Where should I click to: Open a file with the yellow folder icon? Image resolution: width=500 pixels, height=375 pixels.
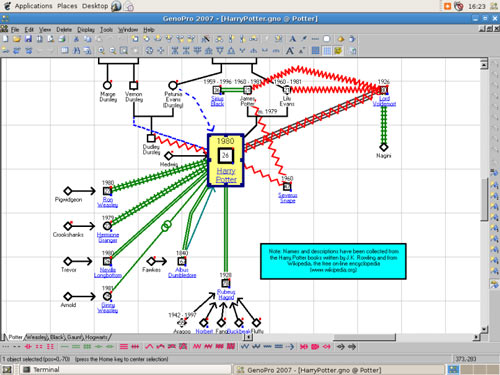pos(17,39)
